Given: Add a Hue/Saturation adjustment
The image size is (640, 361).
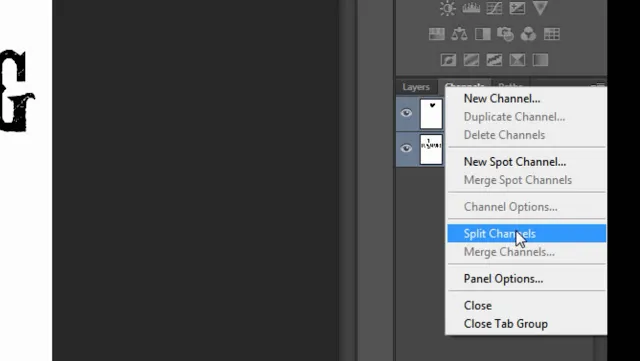Looking at the screenshot, I should 436,34.
